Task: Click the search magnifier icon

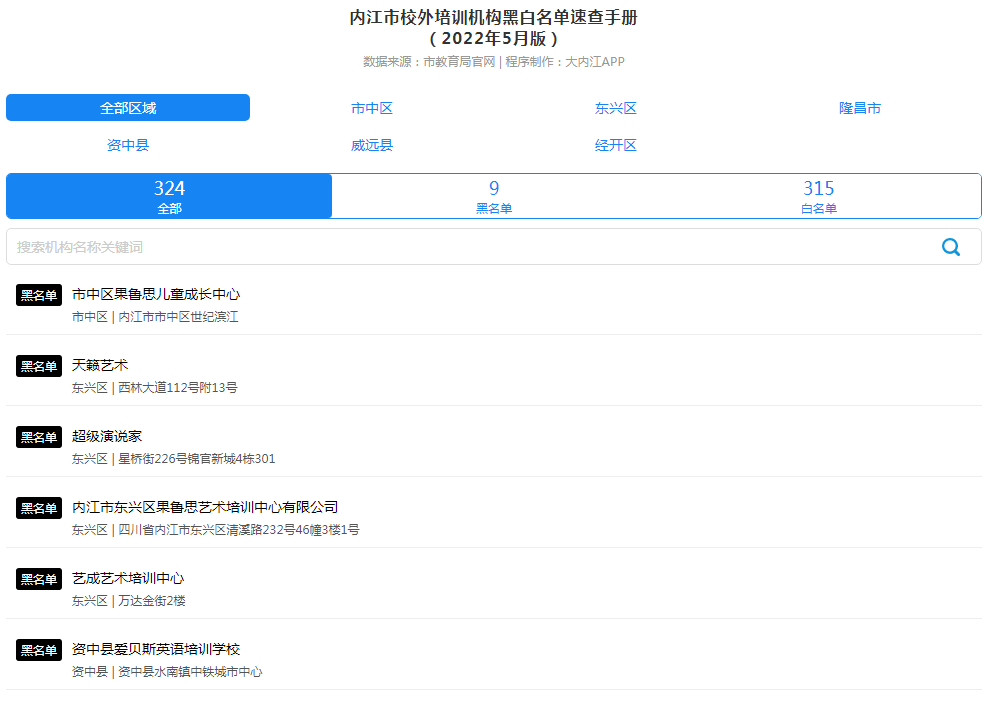Action: [951, 246]
